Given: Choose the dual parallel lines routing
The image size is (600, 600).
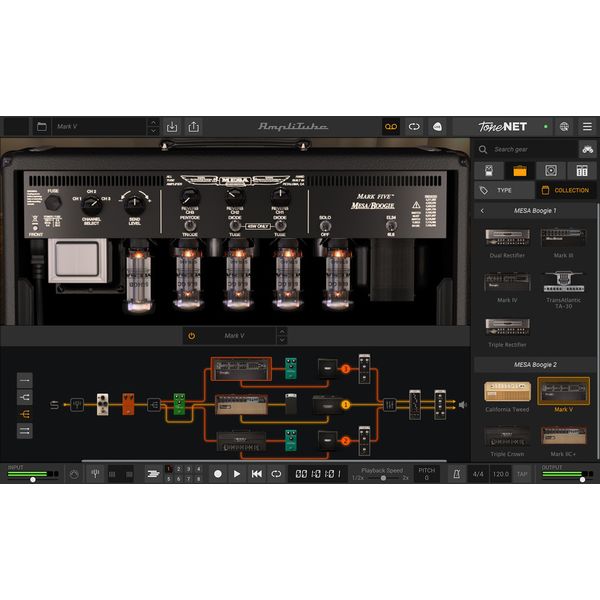Looking at the screenshot, I should (24, 431).
